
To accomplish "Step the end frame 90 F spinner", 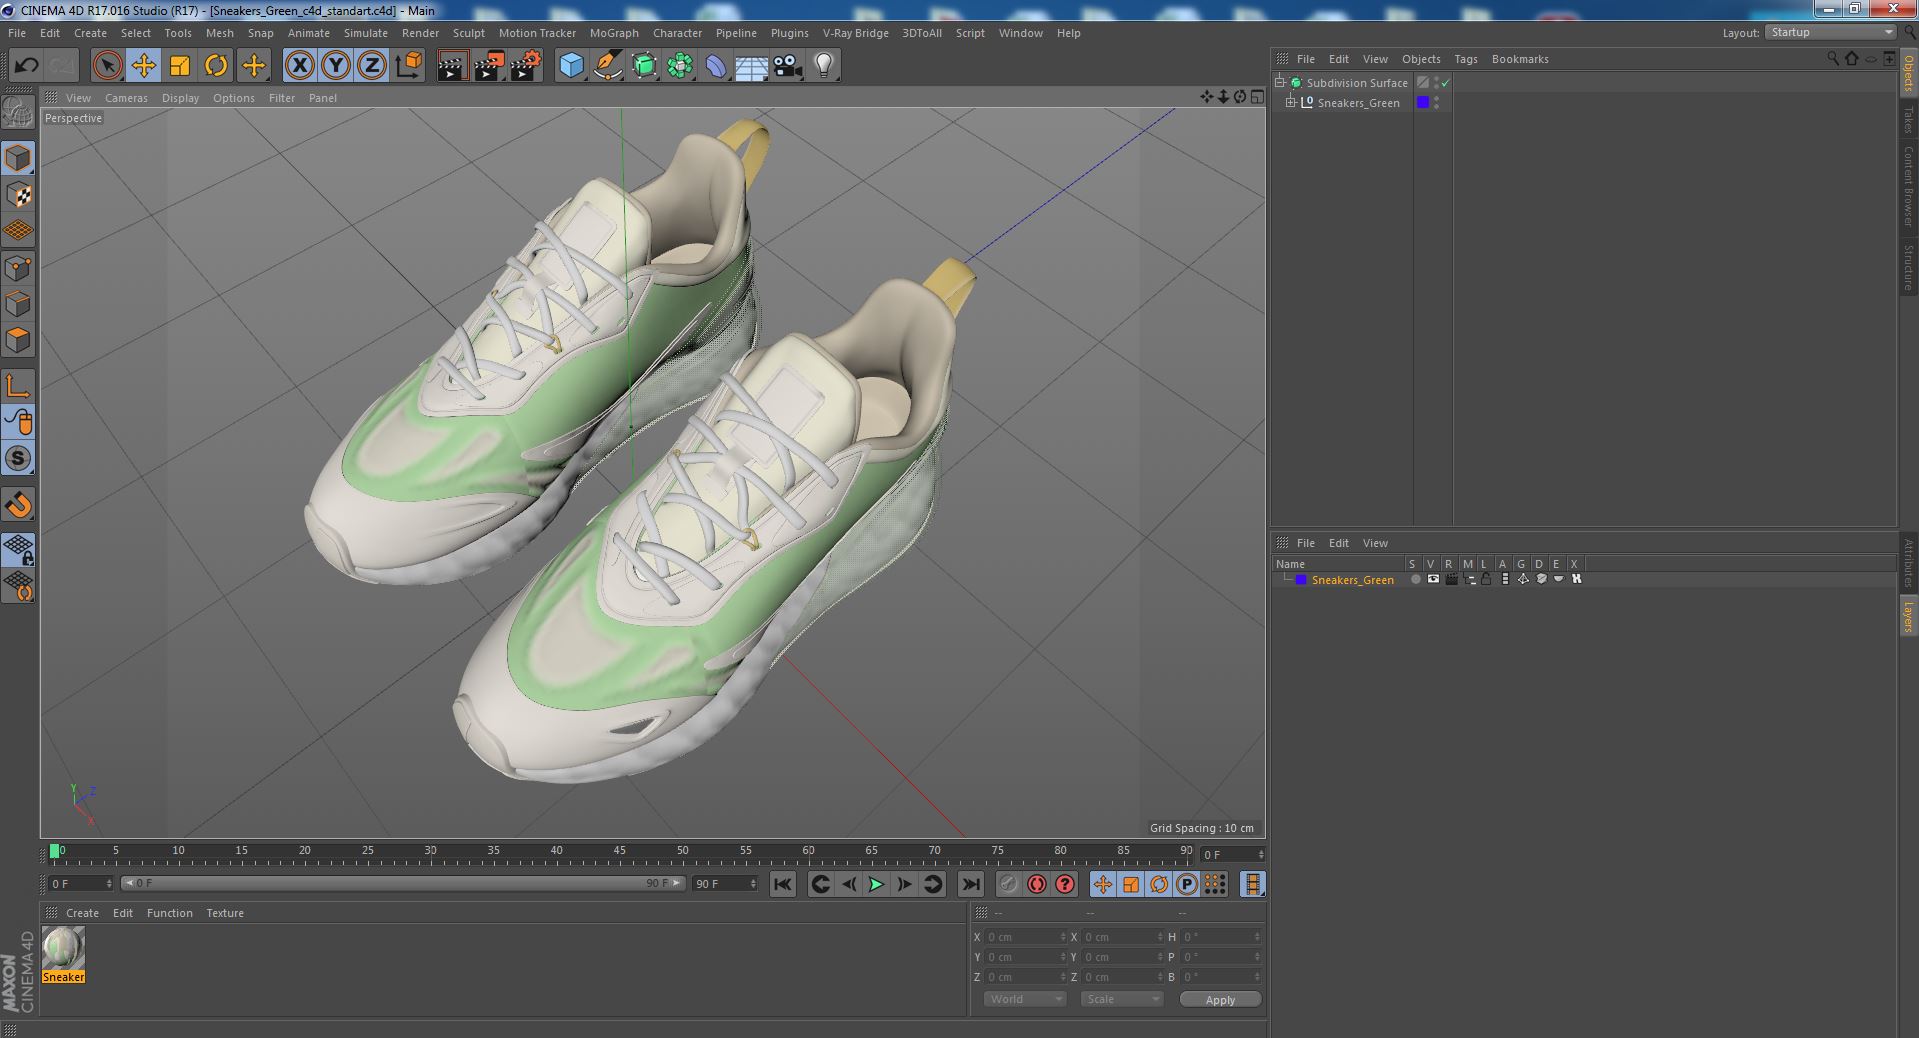I will 752,884.
